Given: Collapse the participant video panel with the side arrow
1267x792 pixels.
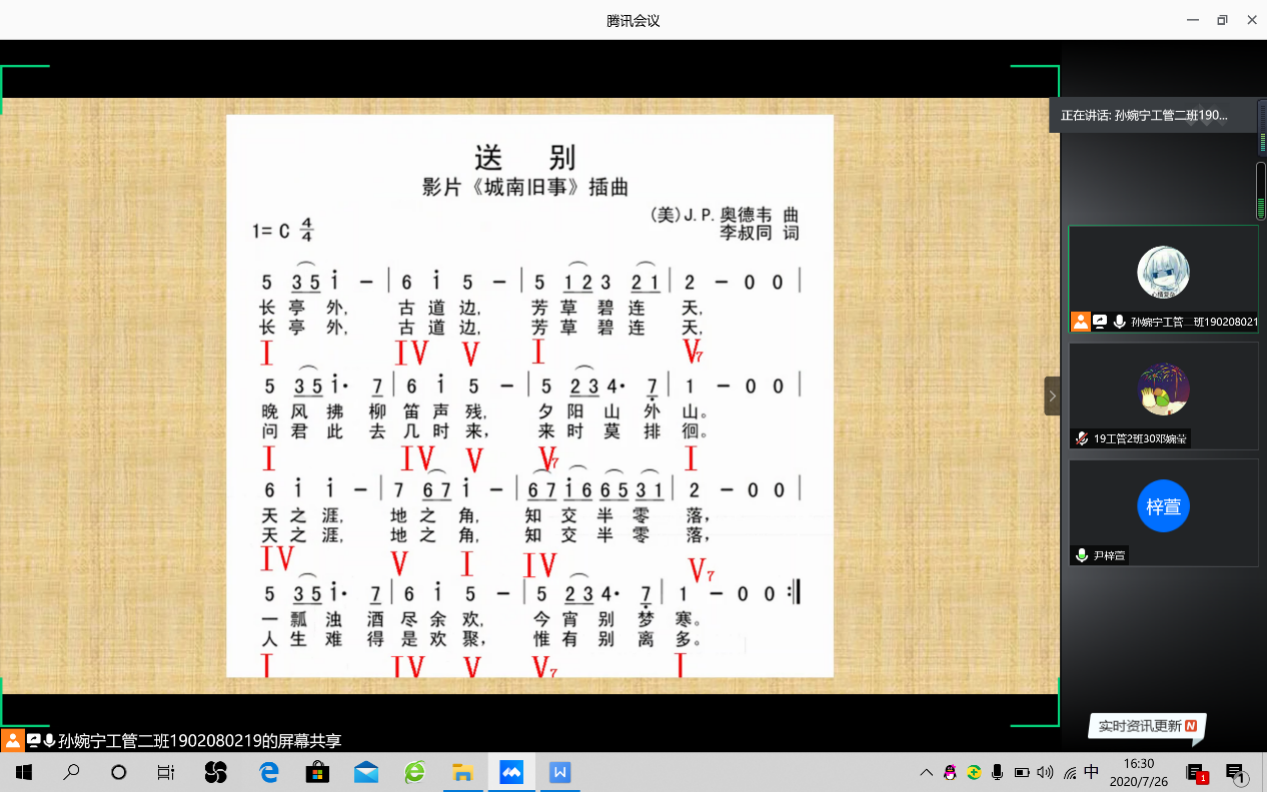Looking at the screenshot, I should (x=1052, y=395).
